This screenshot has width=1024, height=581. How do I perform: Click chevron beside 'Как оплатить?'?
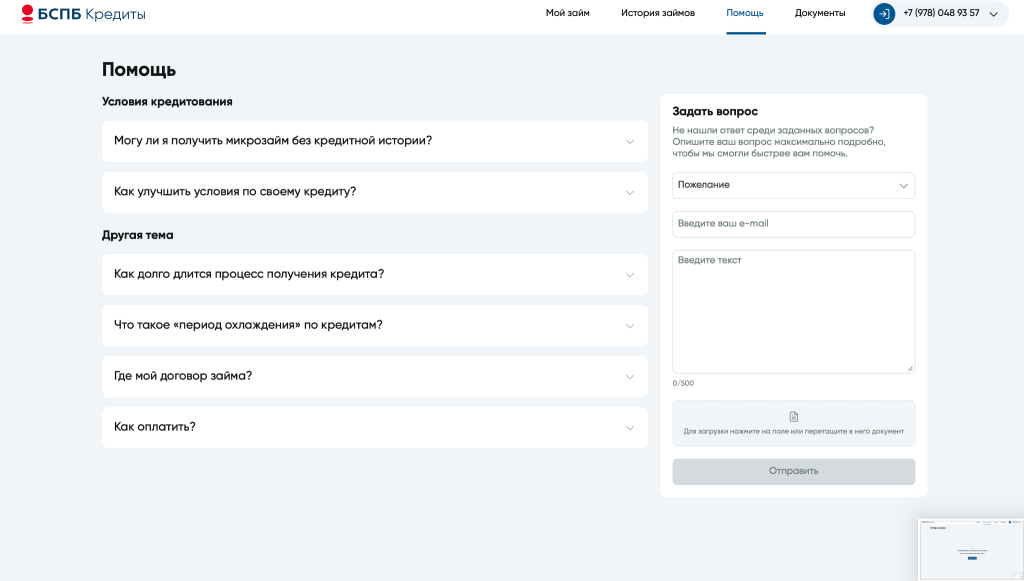point(629,427)
